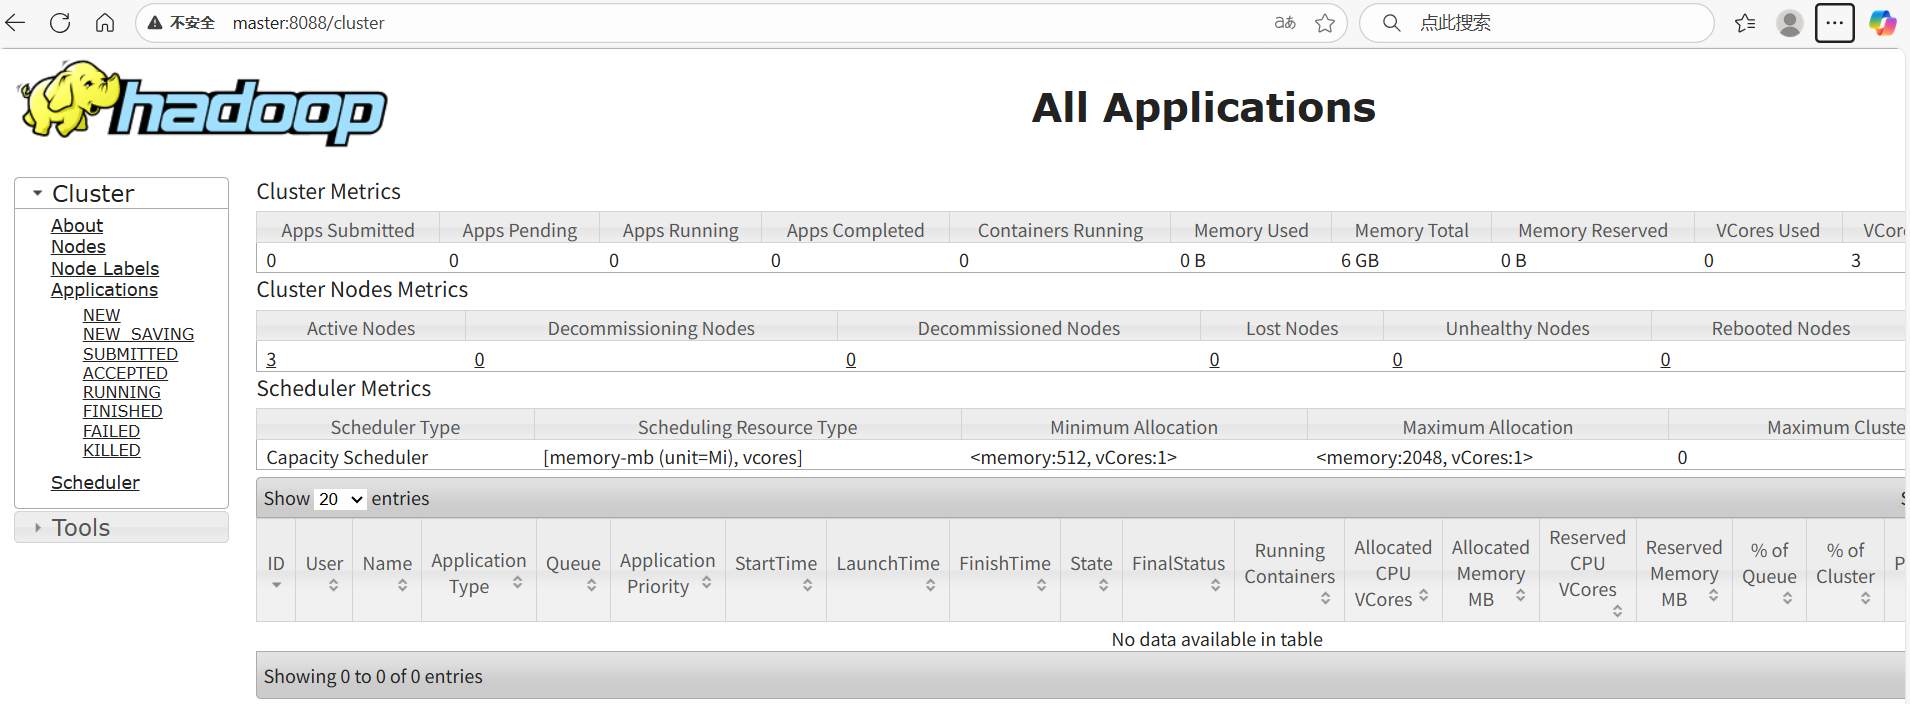Sort applications by LaunchTime column
The width and height of the screenshot is (1910, 704).
coord(888,570)
